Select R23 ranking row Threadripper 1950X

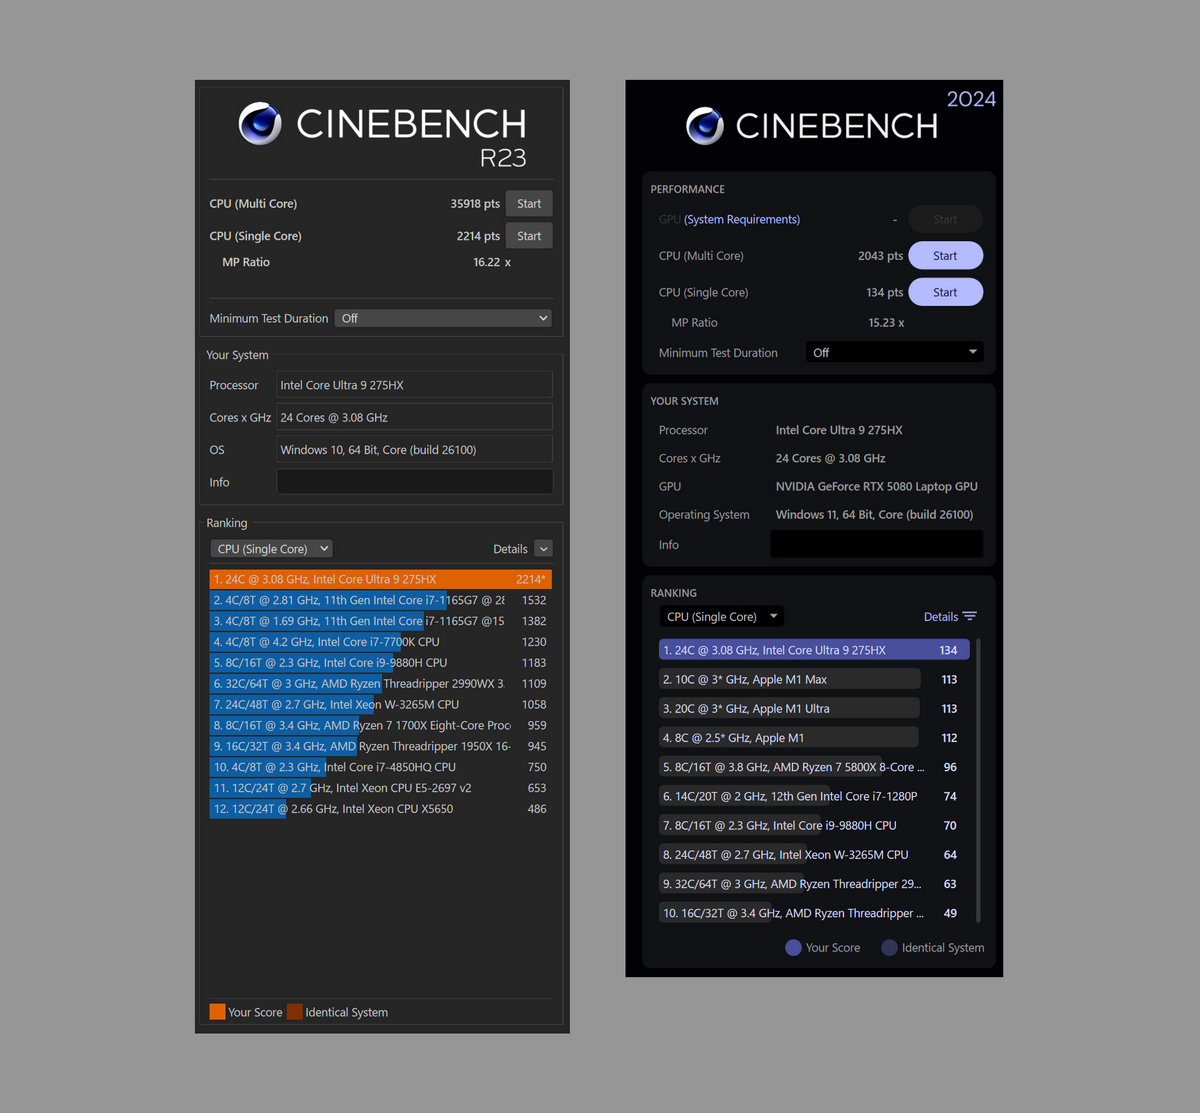point(380,746)
